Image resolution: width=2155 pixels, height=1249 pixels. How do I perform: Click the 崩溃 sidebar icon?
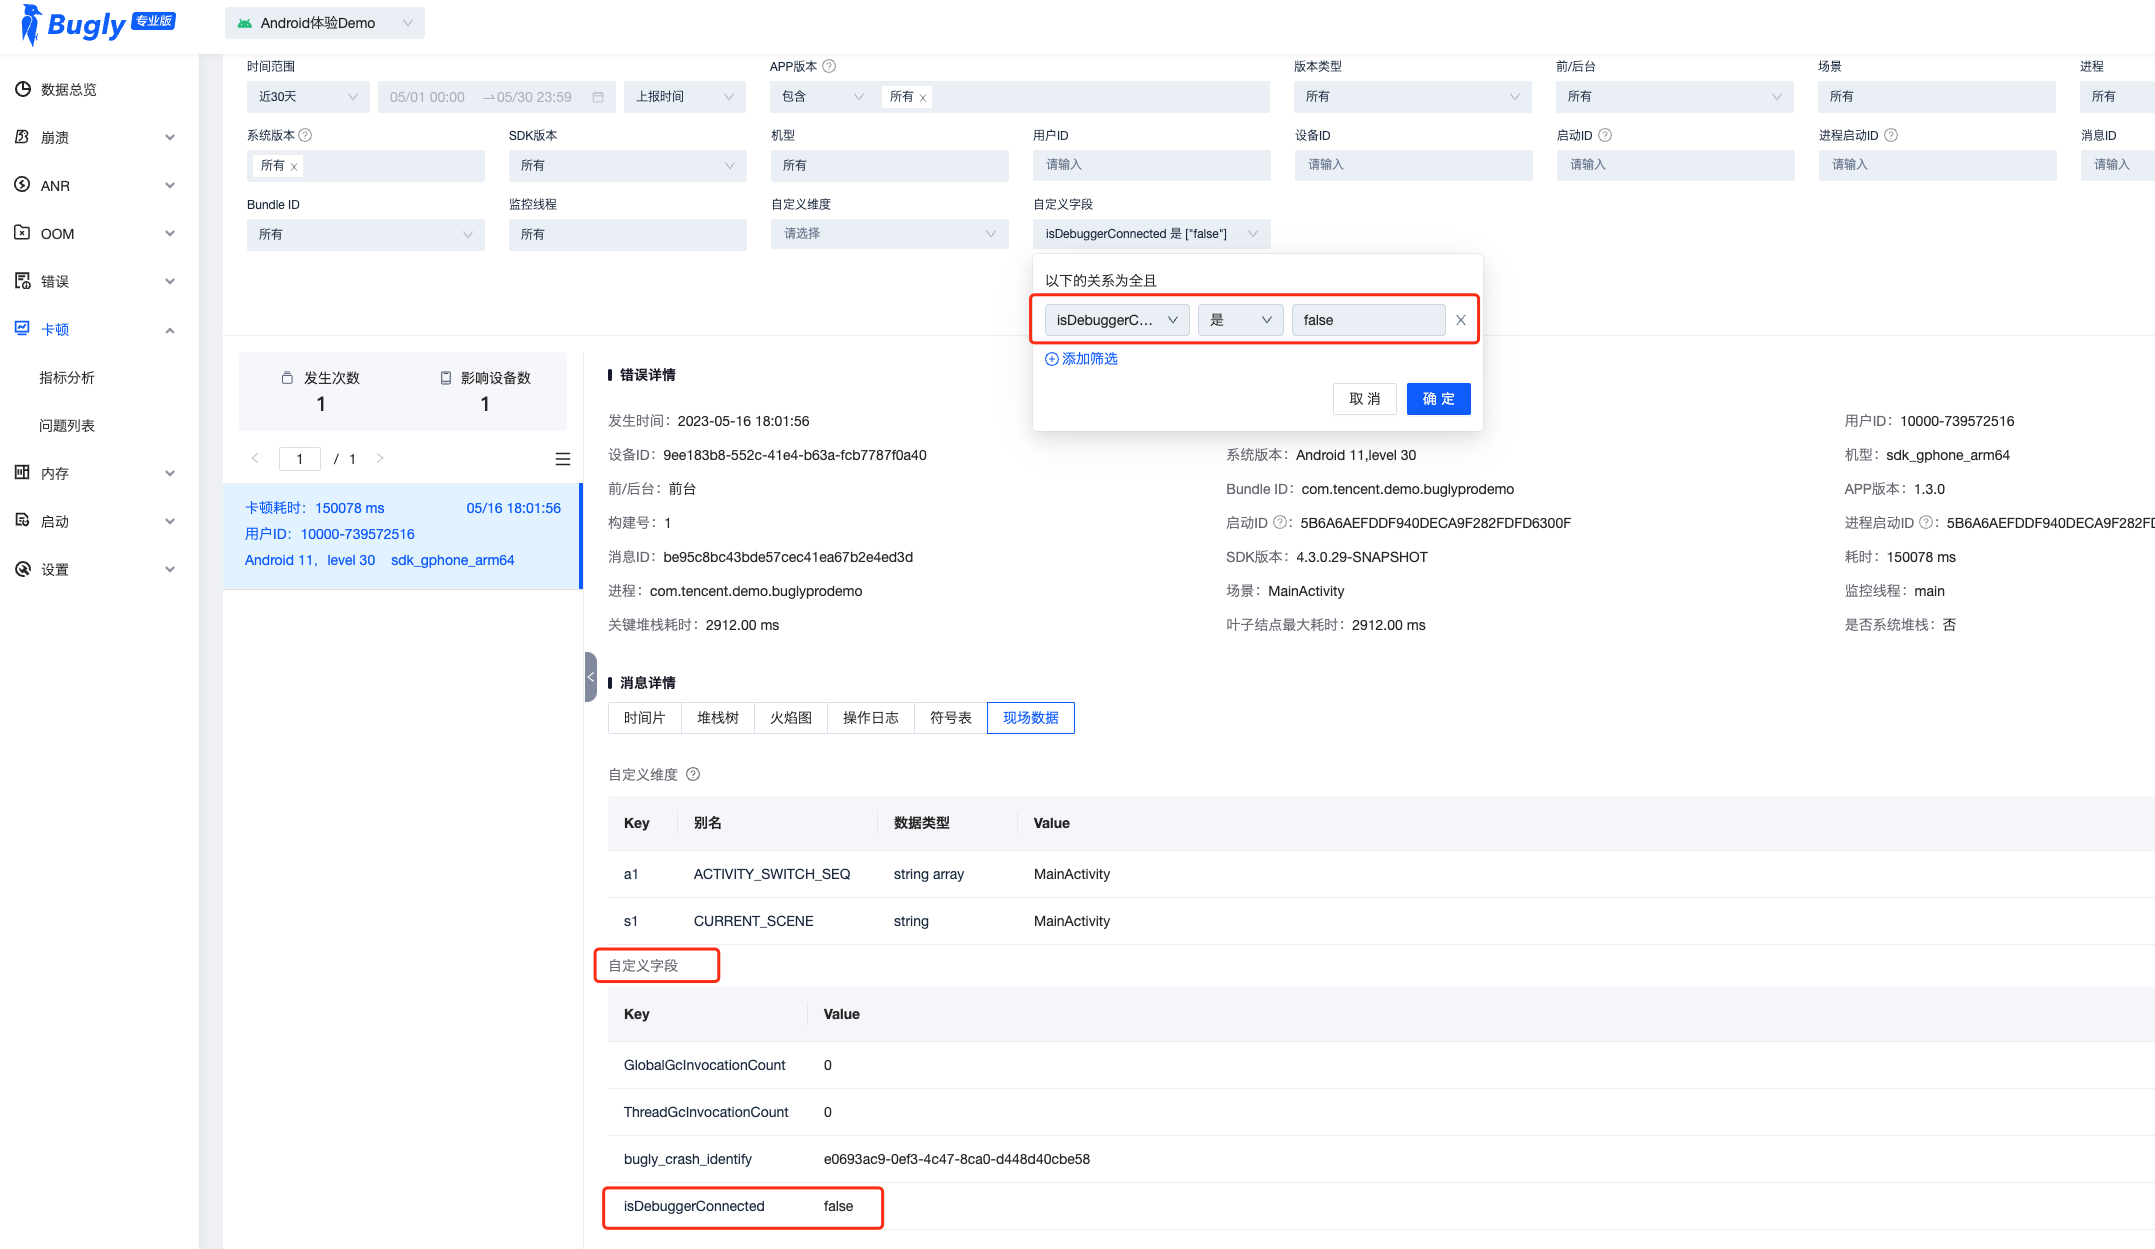coord(22,137)
